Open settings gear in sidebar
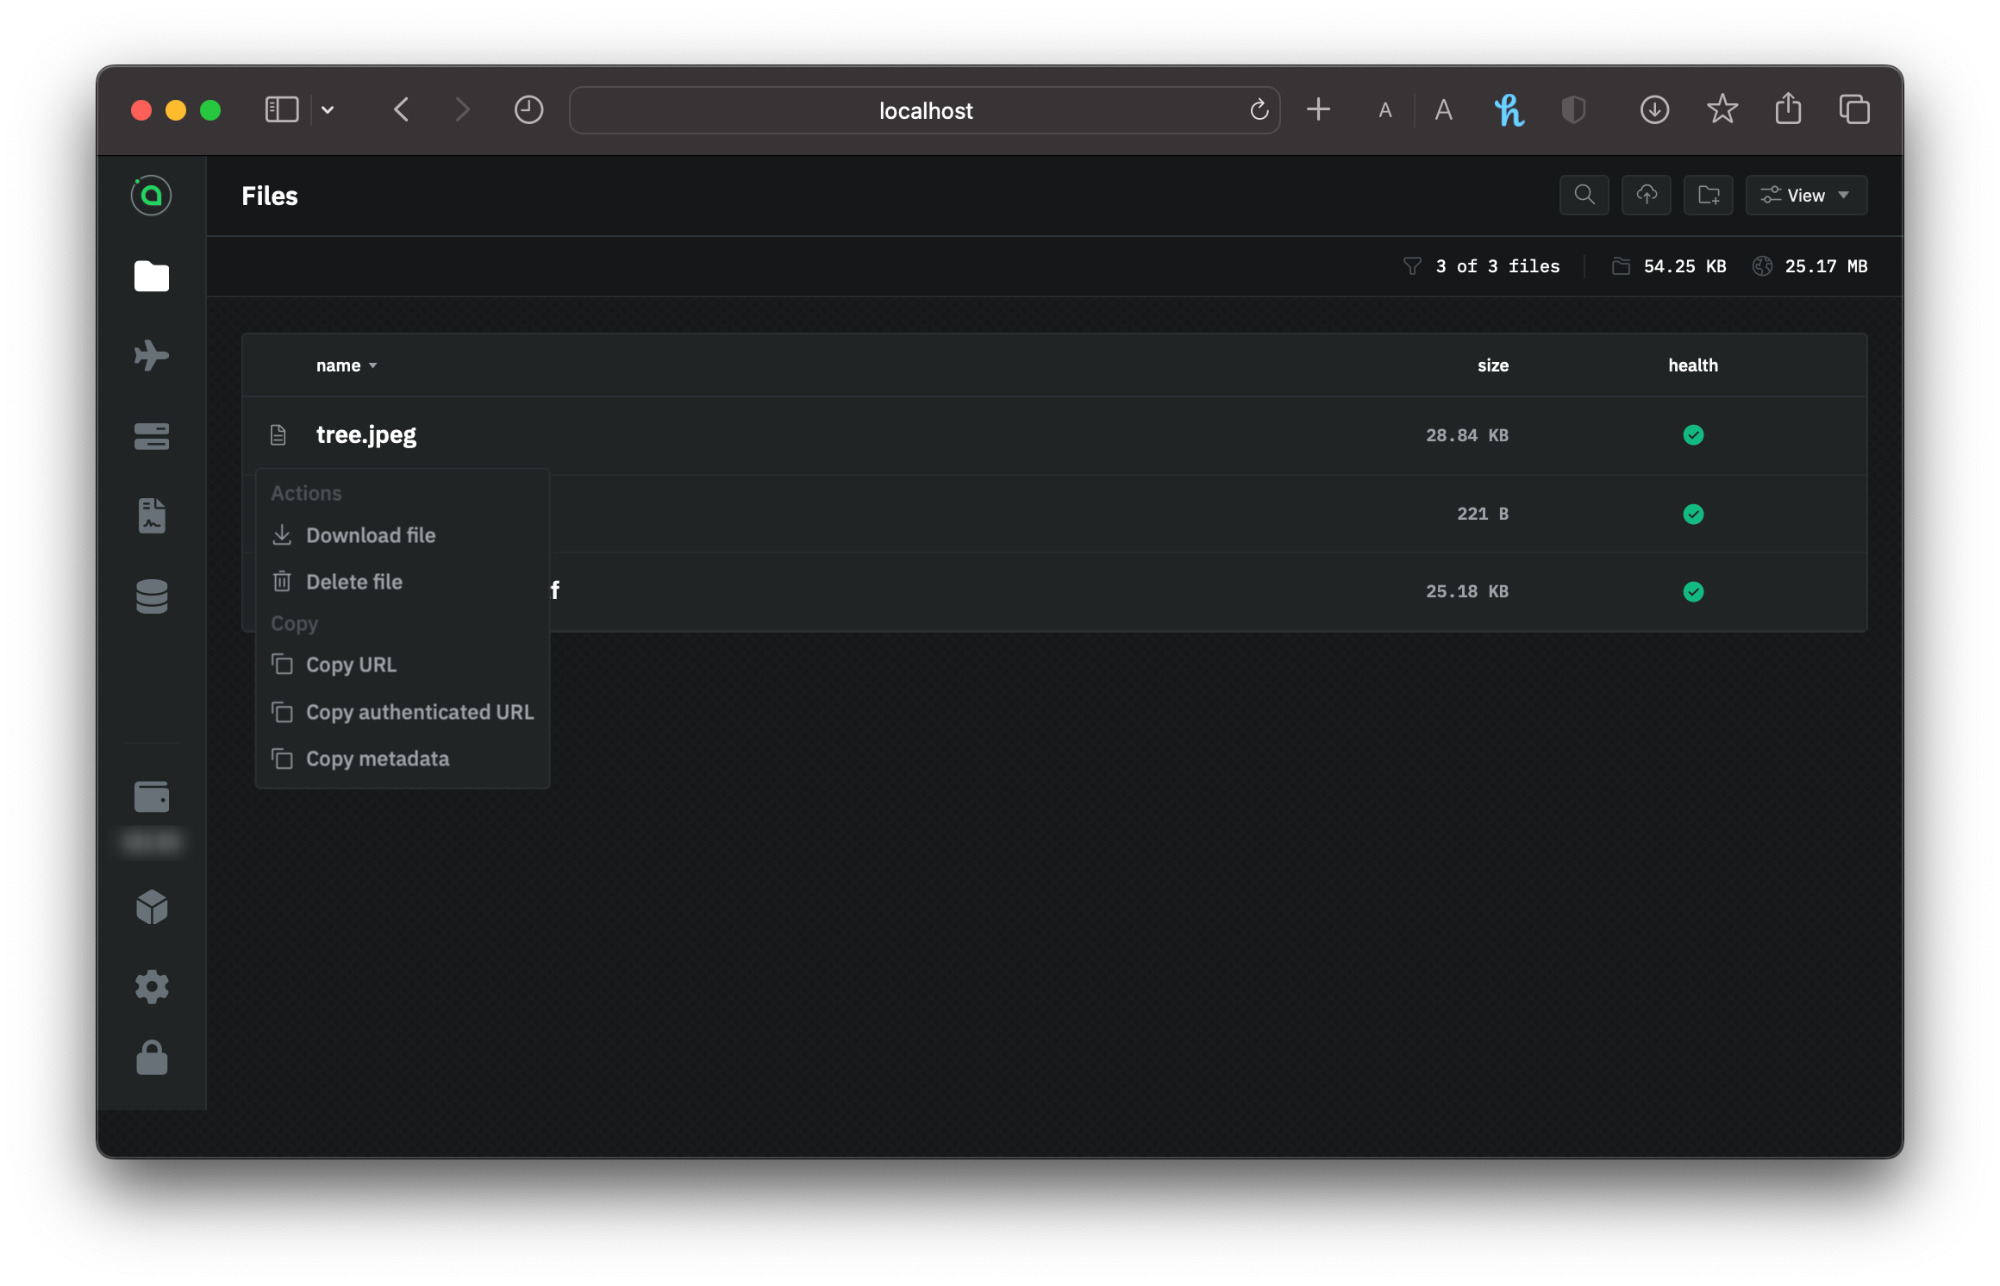2000x1286 pixels. click(x=151, y=987)
